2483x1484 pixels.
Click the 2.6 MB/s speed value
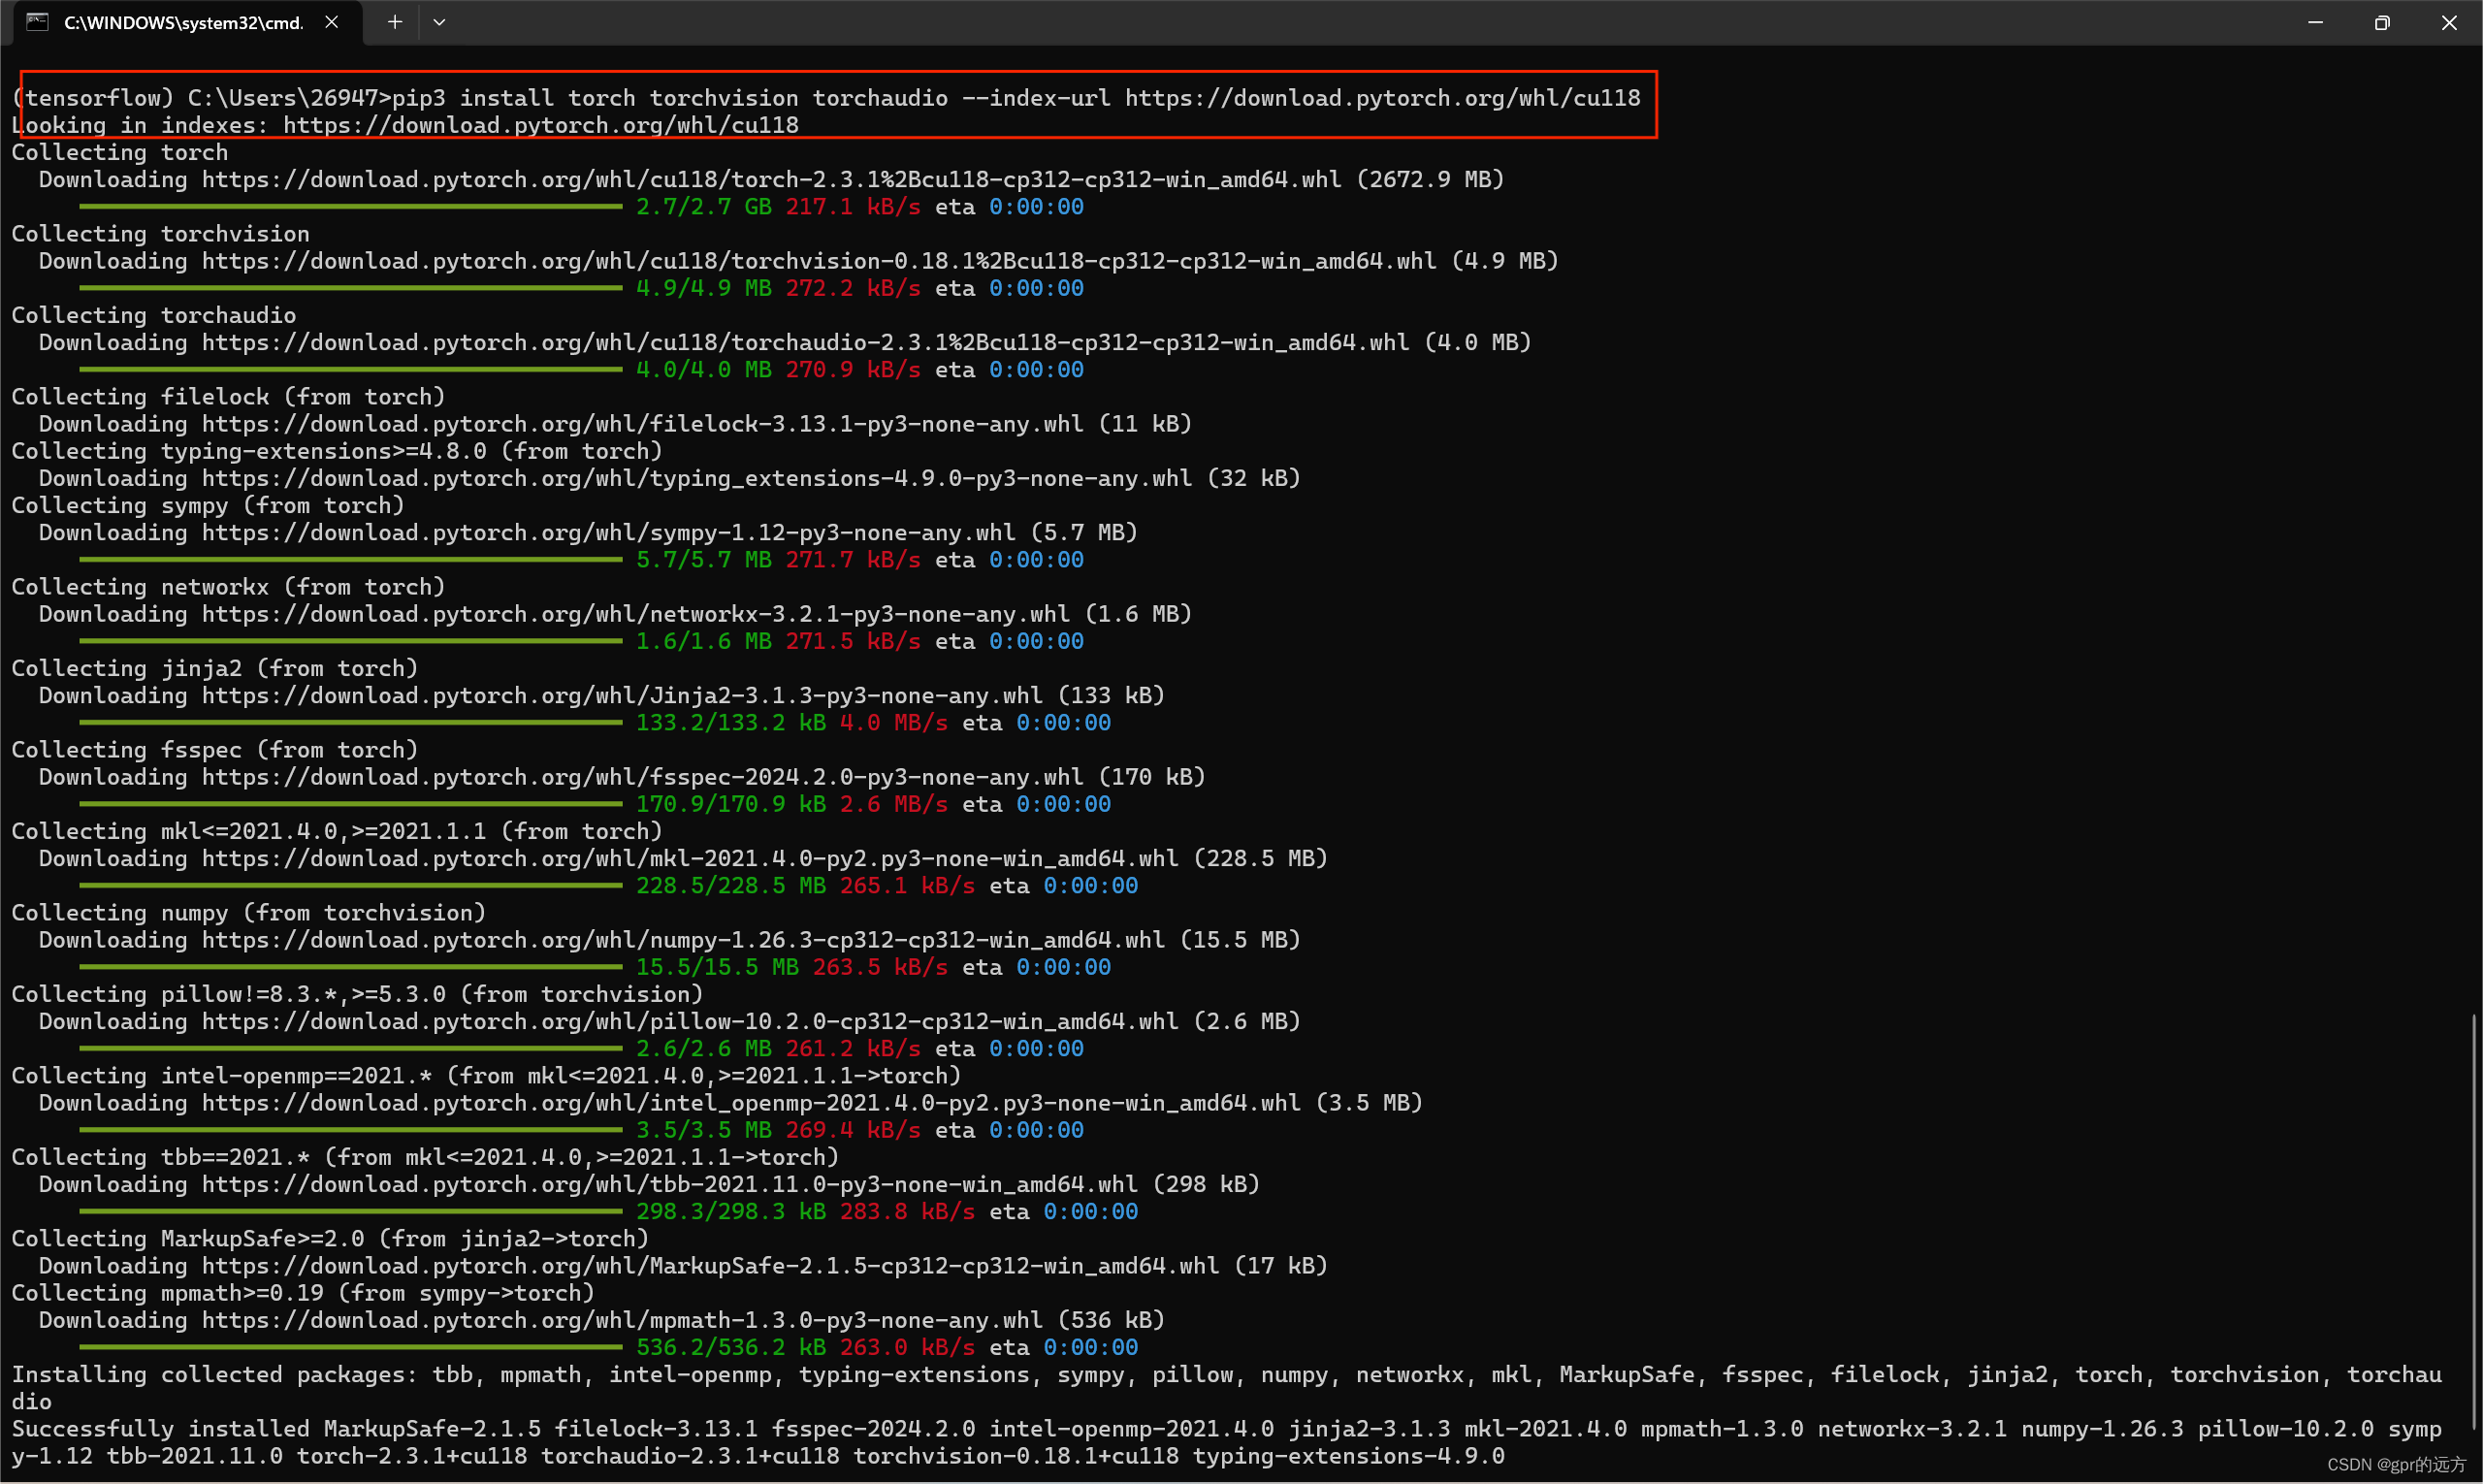pyautogui.click(x=894, y=804)
